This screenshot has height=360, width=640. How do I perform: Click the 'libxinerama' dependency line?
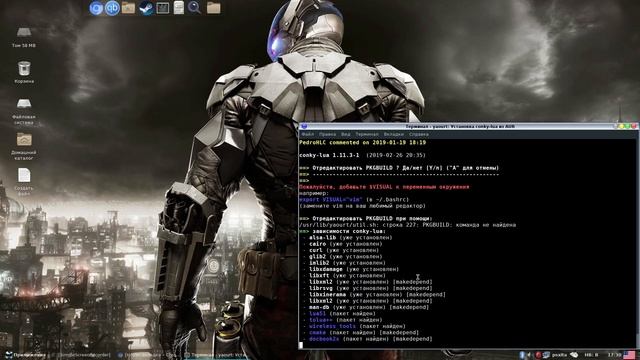374,294
